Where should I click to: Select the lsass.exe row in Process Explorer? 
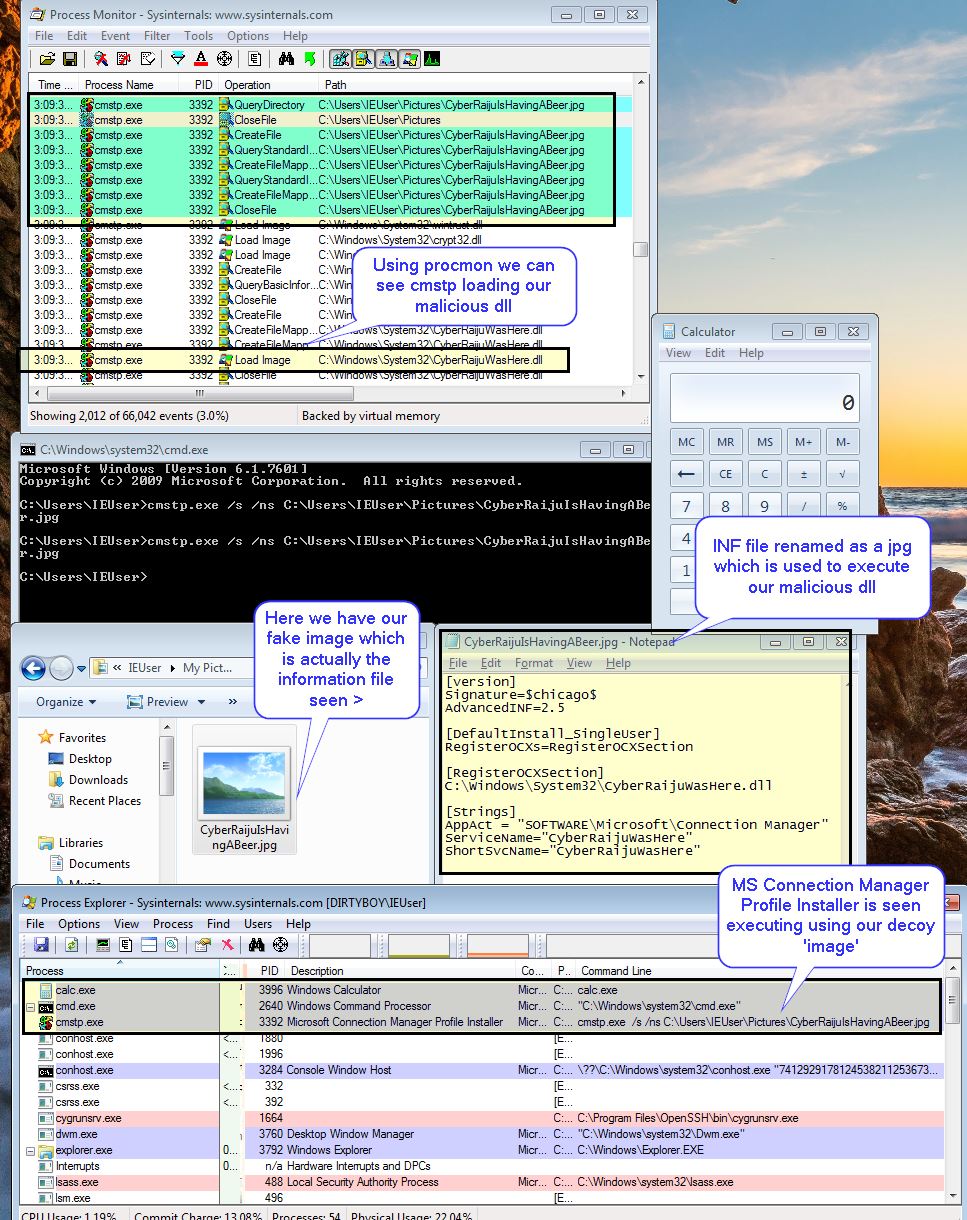click(x=480, y=1182)
